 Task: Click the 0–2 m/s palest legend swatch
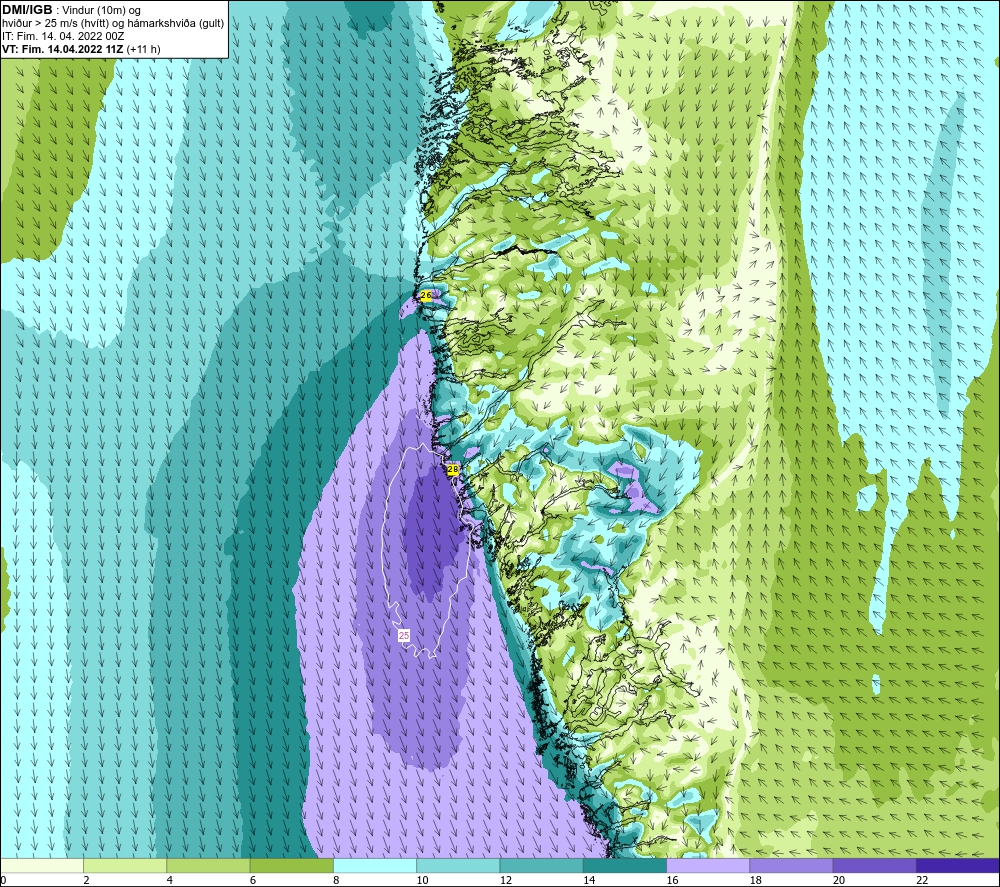(x=42, y=865)
